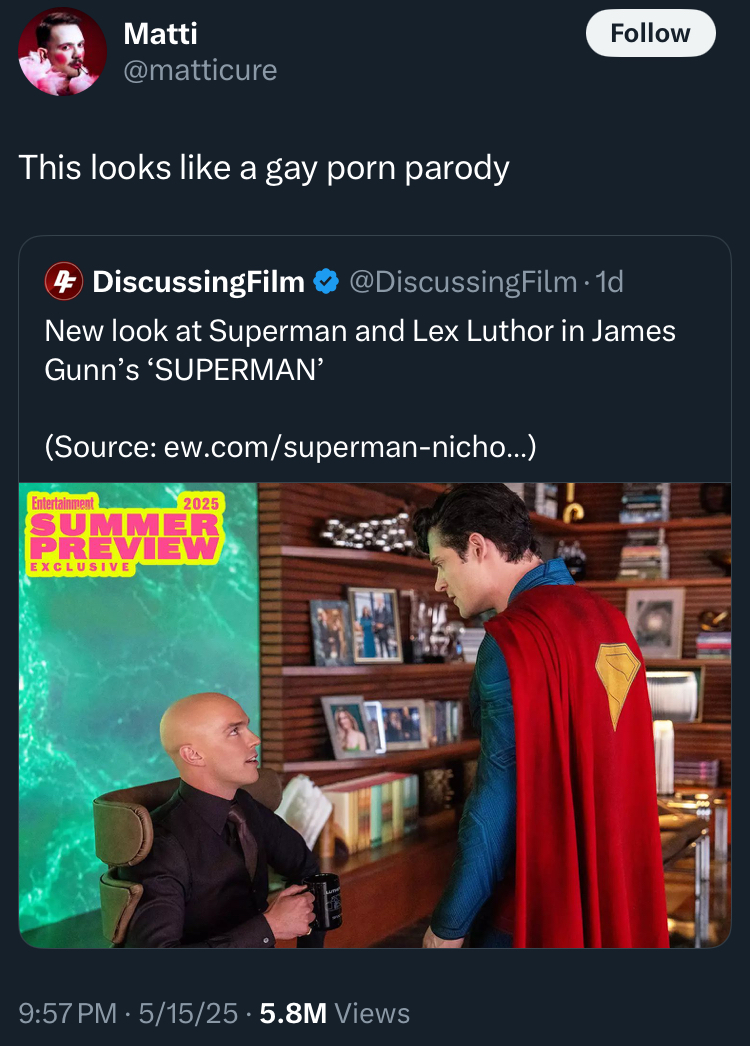This screenshot has height=1046, width=750.
Task: Open the DiscussingFilm display name
Action: [199, 282]
